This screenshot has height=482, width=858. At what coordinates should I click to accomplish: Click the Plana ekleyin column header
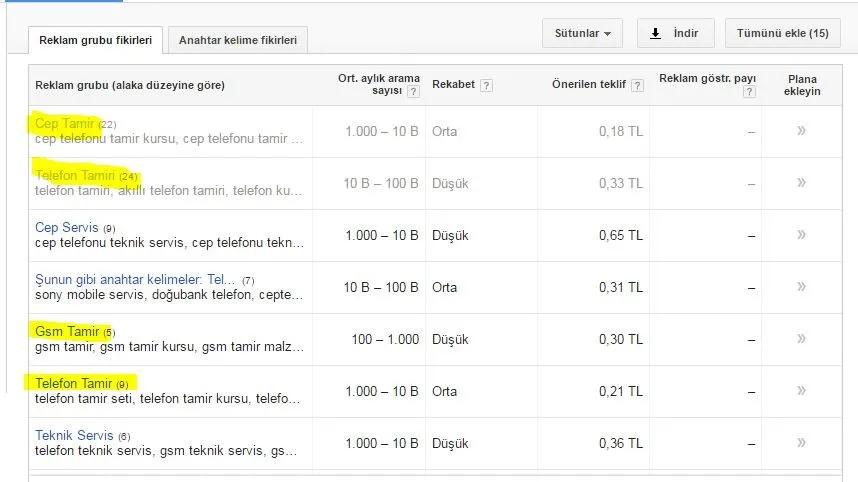tap(802, 85)
